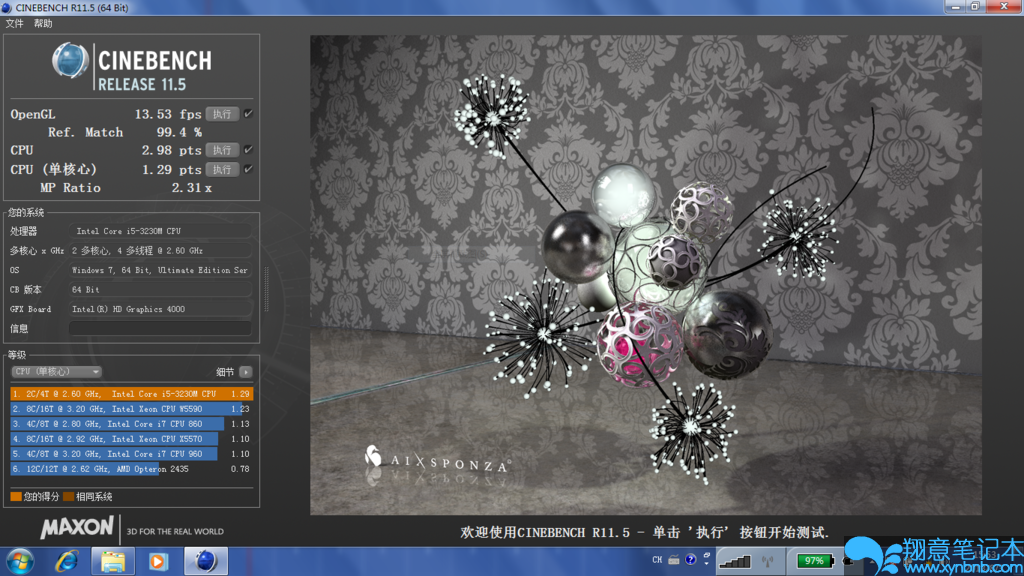Click the 信息 input field

(x=161, y=328)
